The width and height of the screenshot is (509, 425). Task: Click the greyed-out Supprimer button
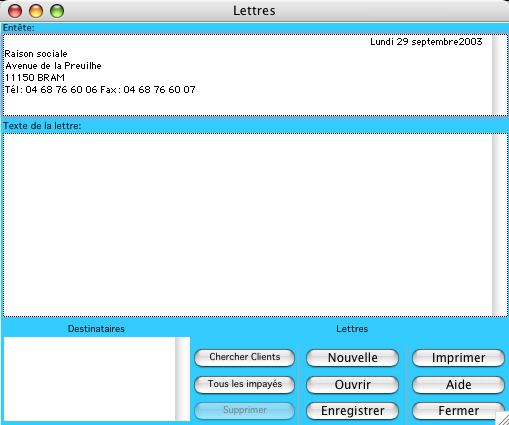coord(244,410)
